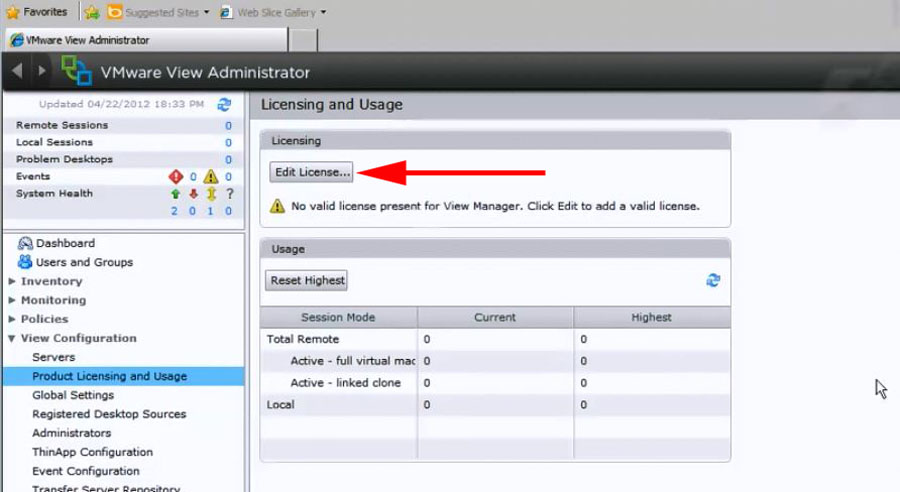Select the Total Remote row
Screen dimensions: 900x492
495,339
